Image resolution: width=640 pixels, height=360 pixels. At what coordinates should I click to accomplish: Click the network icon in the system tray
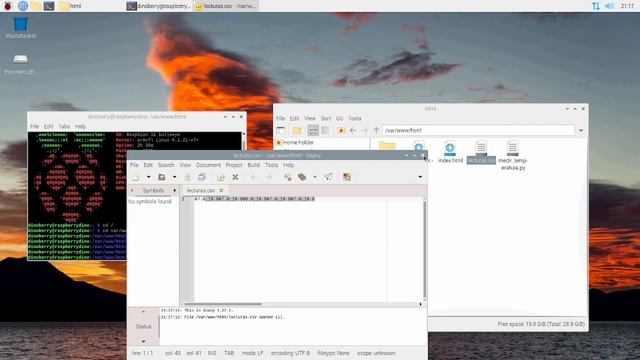point(596,6)
